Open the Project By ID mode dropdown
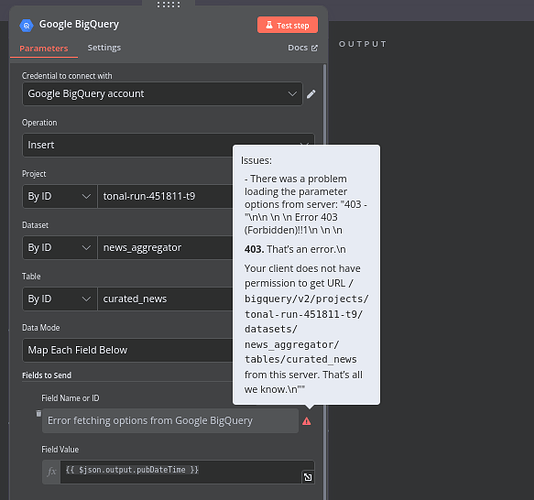This screenshot has width=534, height=500. pos(60,197)
